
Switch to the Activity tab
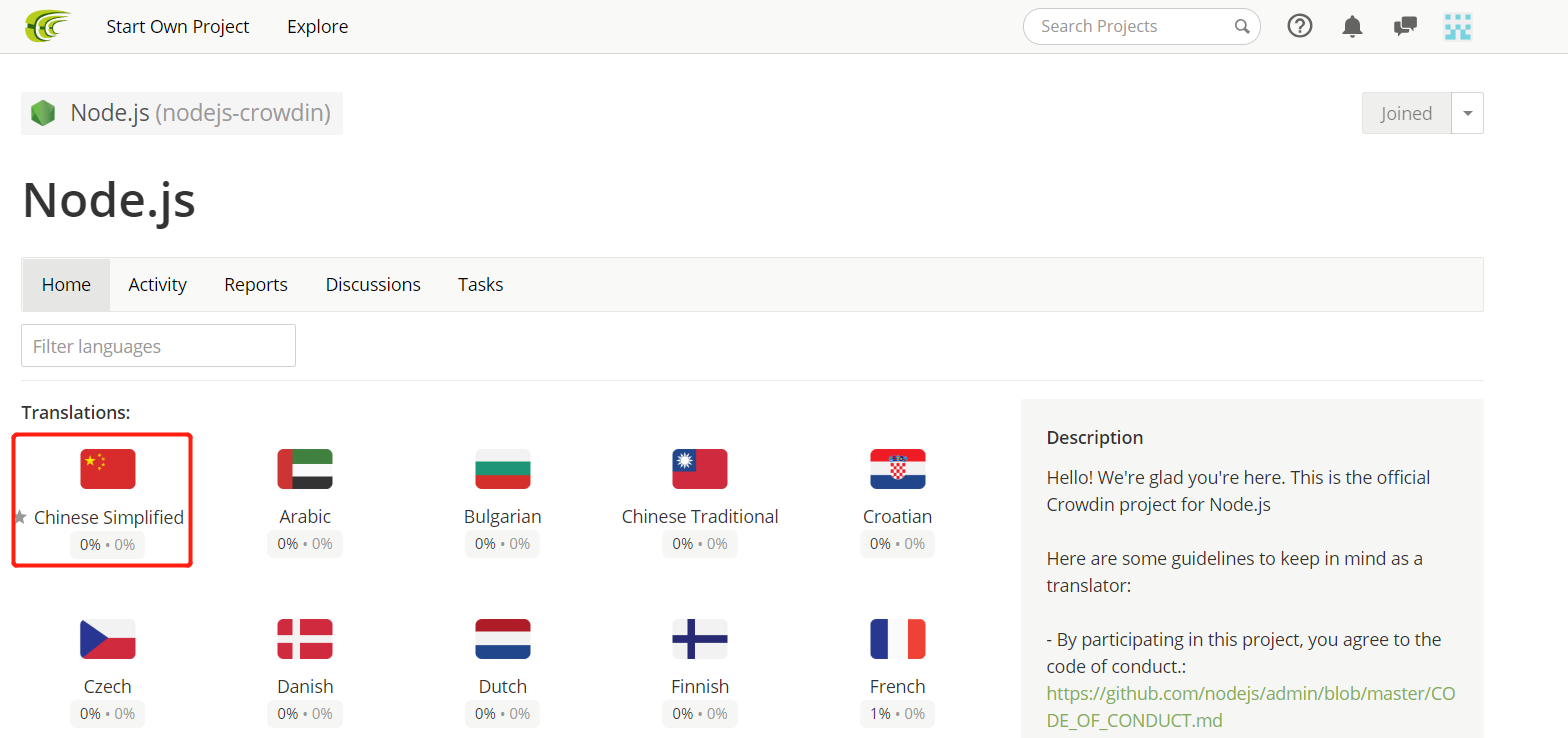click(x=157, y=285)
